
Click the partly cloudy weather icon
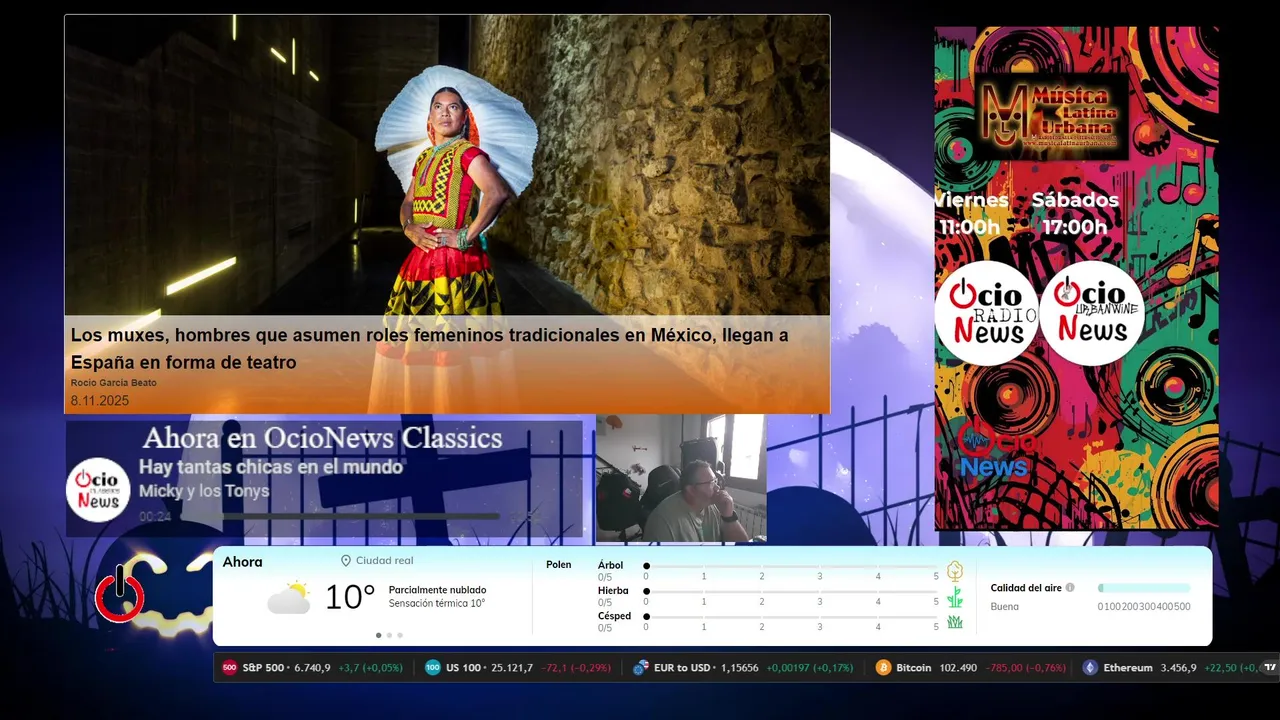[289, 597]
